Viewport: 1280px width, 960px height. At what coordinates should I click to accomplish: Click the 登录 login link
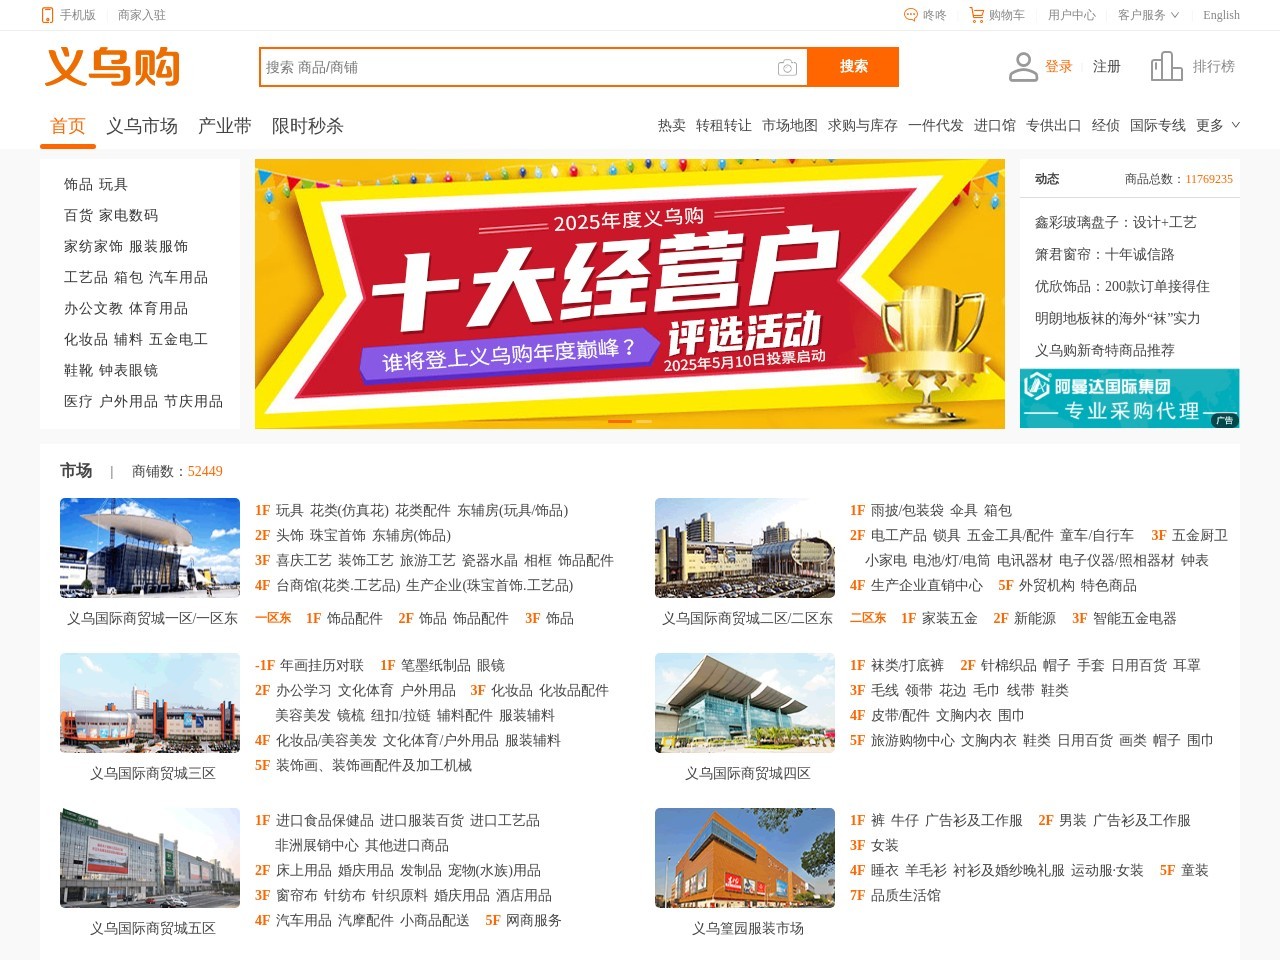(x=1058, y=67)
